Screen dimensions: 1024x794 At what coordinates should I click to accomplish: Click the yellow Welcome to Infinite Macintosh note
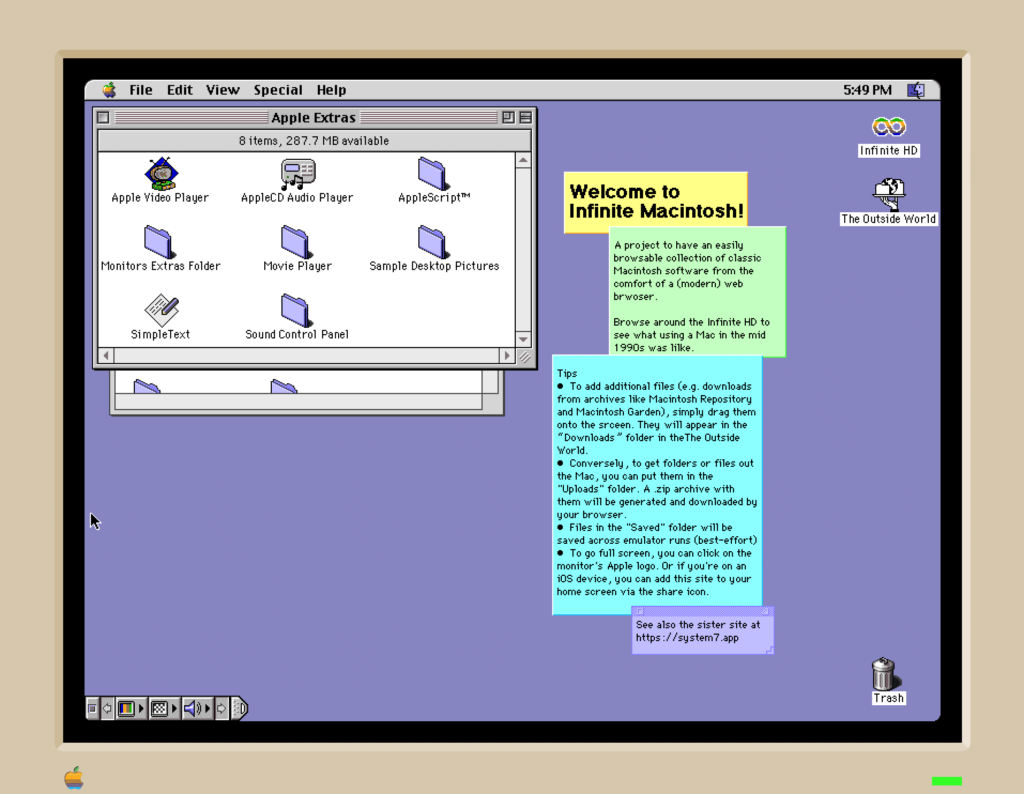coord(655,201)
